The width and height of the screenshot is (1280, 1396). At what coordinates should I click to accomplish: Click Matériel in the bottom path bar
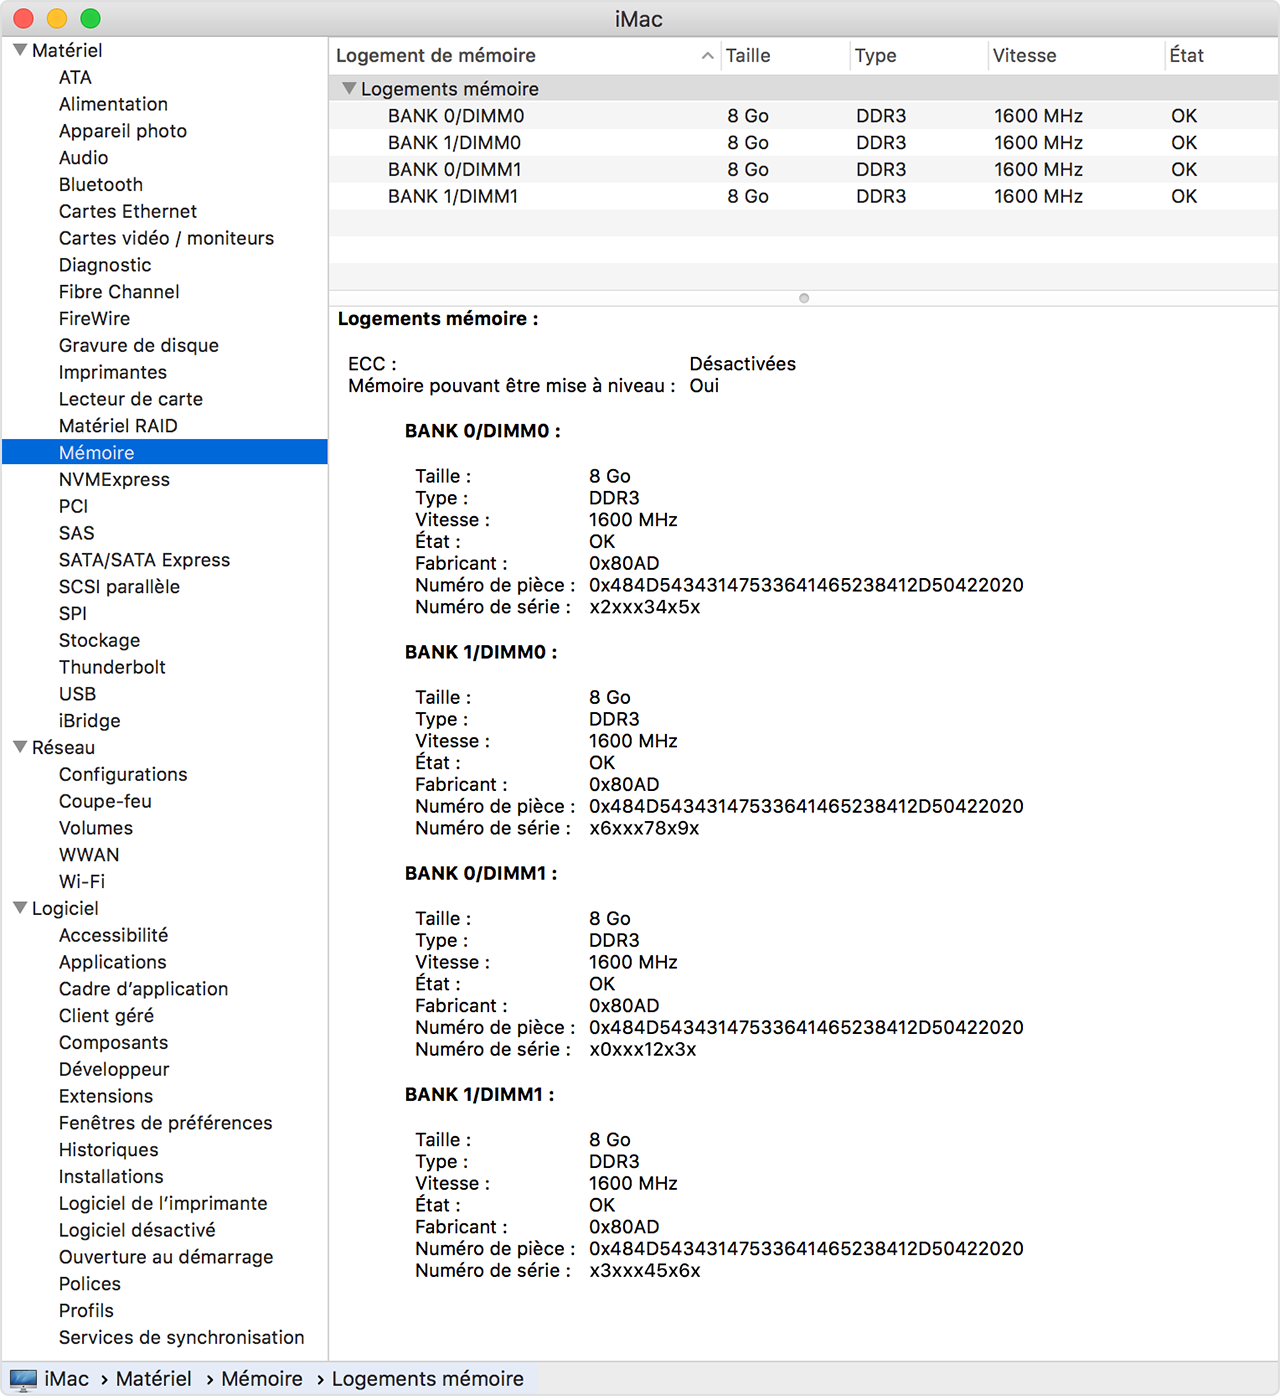pos(153,1379)
